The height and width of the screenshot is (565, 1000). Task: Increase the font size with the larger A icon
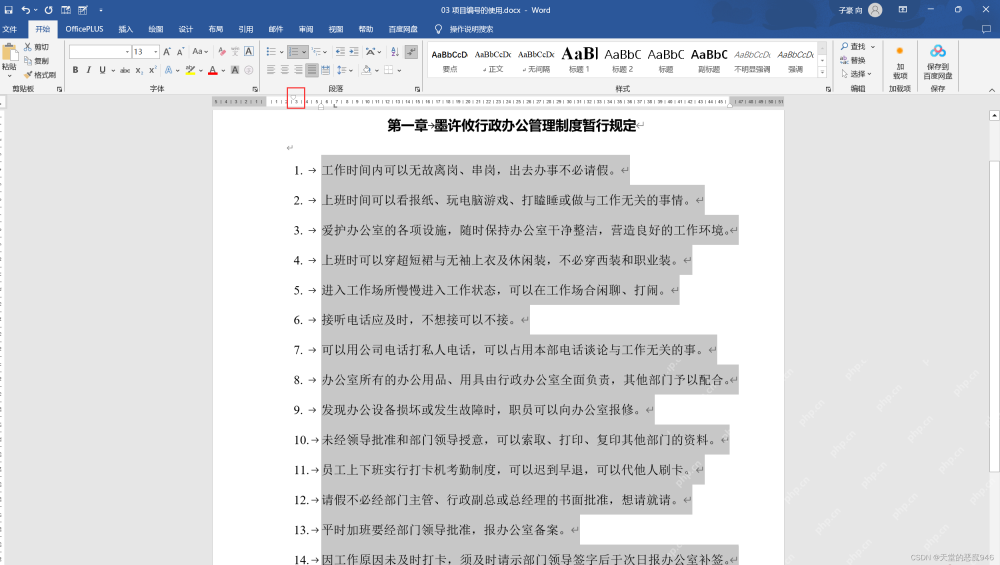click(x=167, y=52)
